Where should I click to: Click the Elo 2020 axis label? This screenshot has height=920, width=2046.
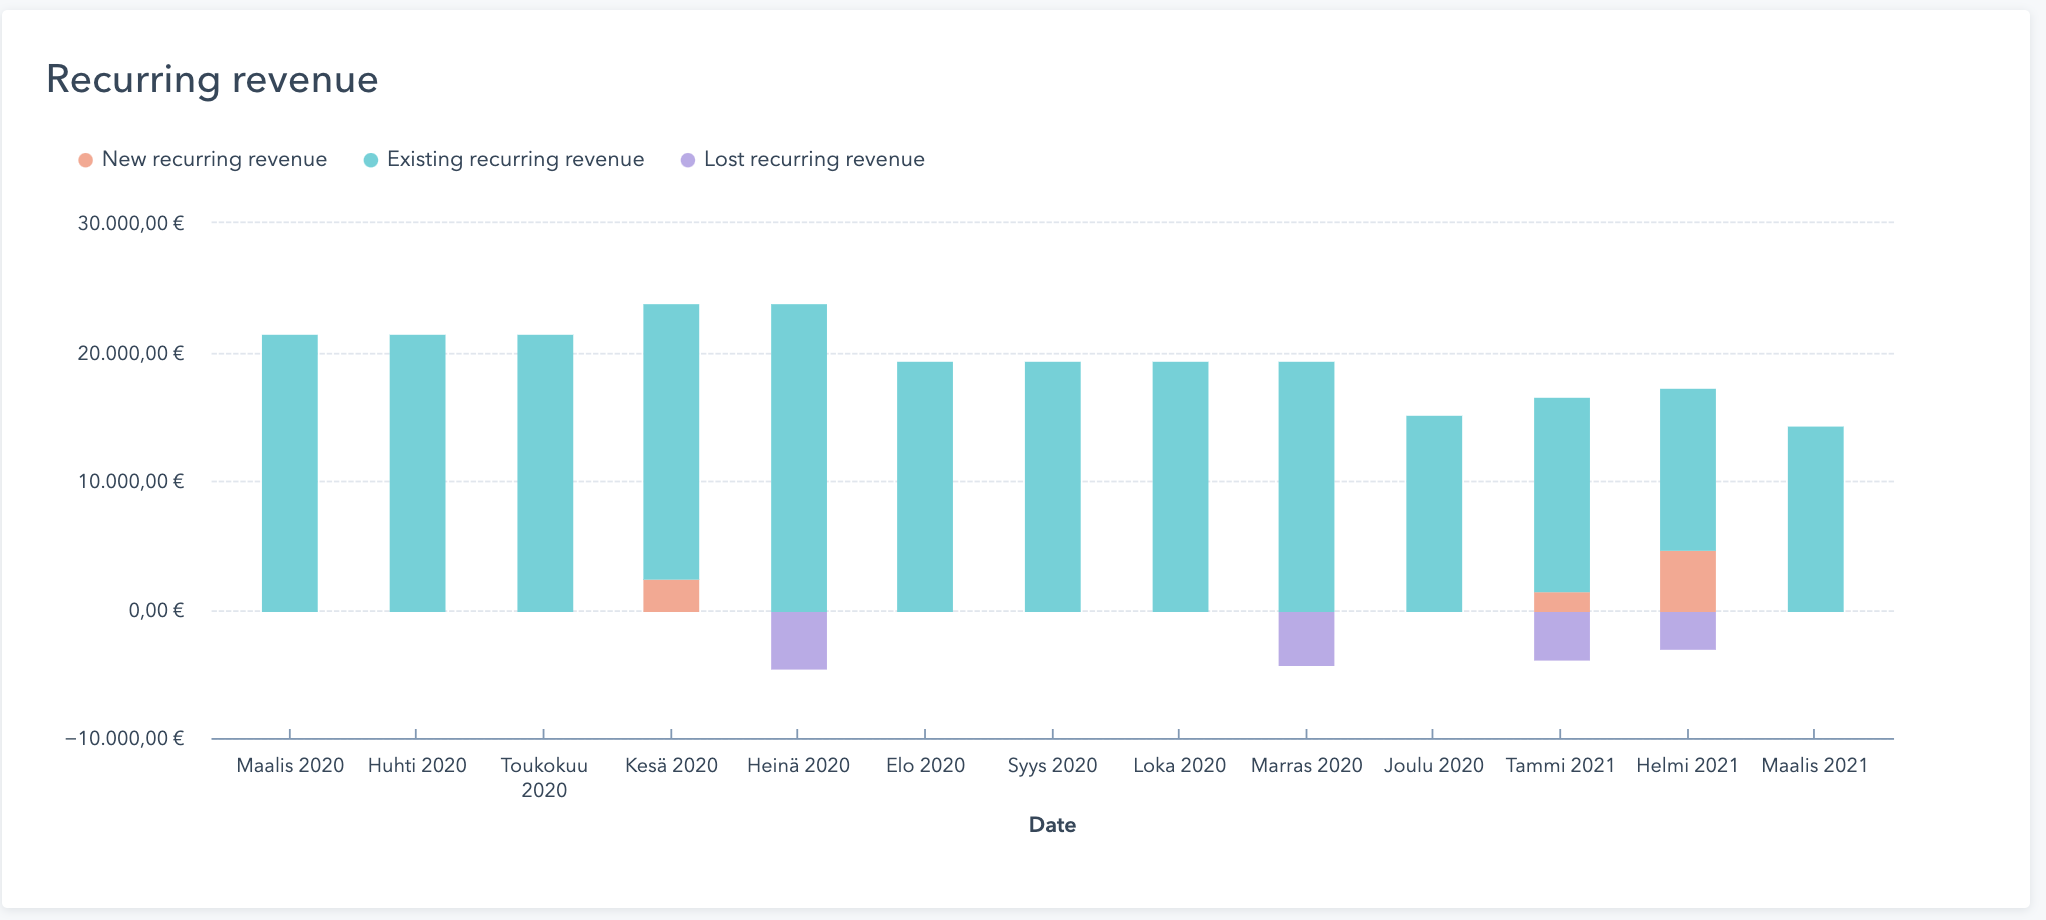click(x=926, y=765)
